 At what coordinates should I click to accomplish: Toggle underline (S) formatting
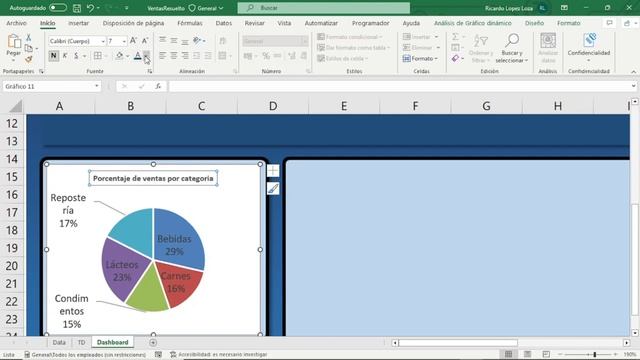pyautogui.click(x=76, y=56)
